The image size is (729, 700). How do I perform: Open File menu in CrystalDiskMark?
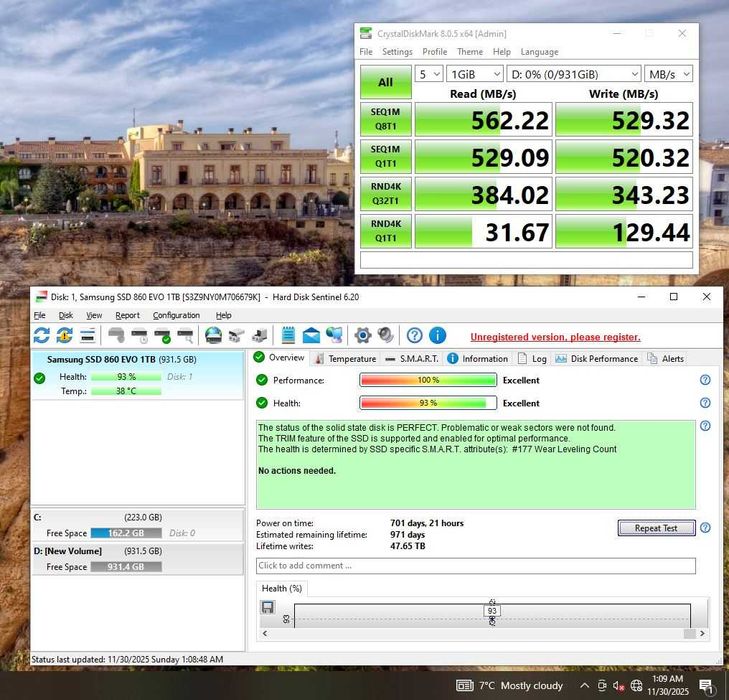pyautogui.click(x=366, y=52)
